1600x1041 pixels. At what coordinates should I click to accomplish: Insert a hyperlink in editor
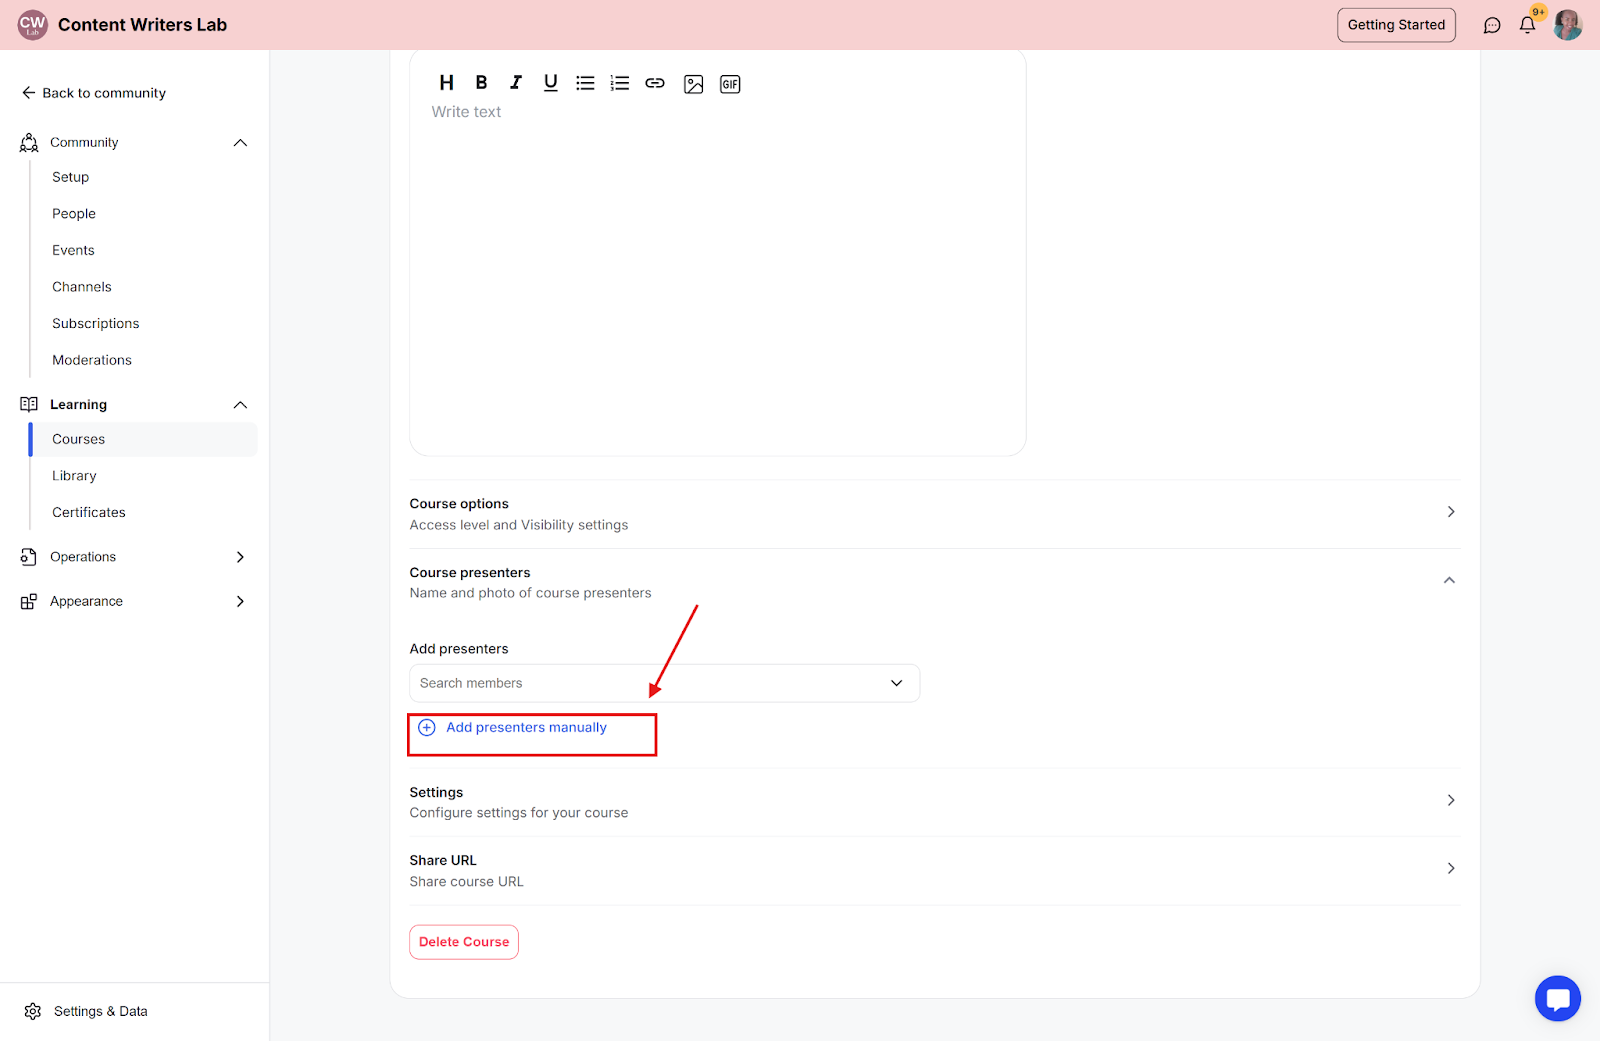[x=655, y=83]
